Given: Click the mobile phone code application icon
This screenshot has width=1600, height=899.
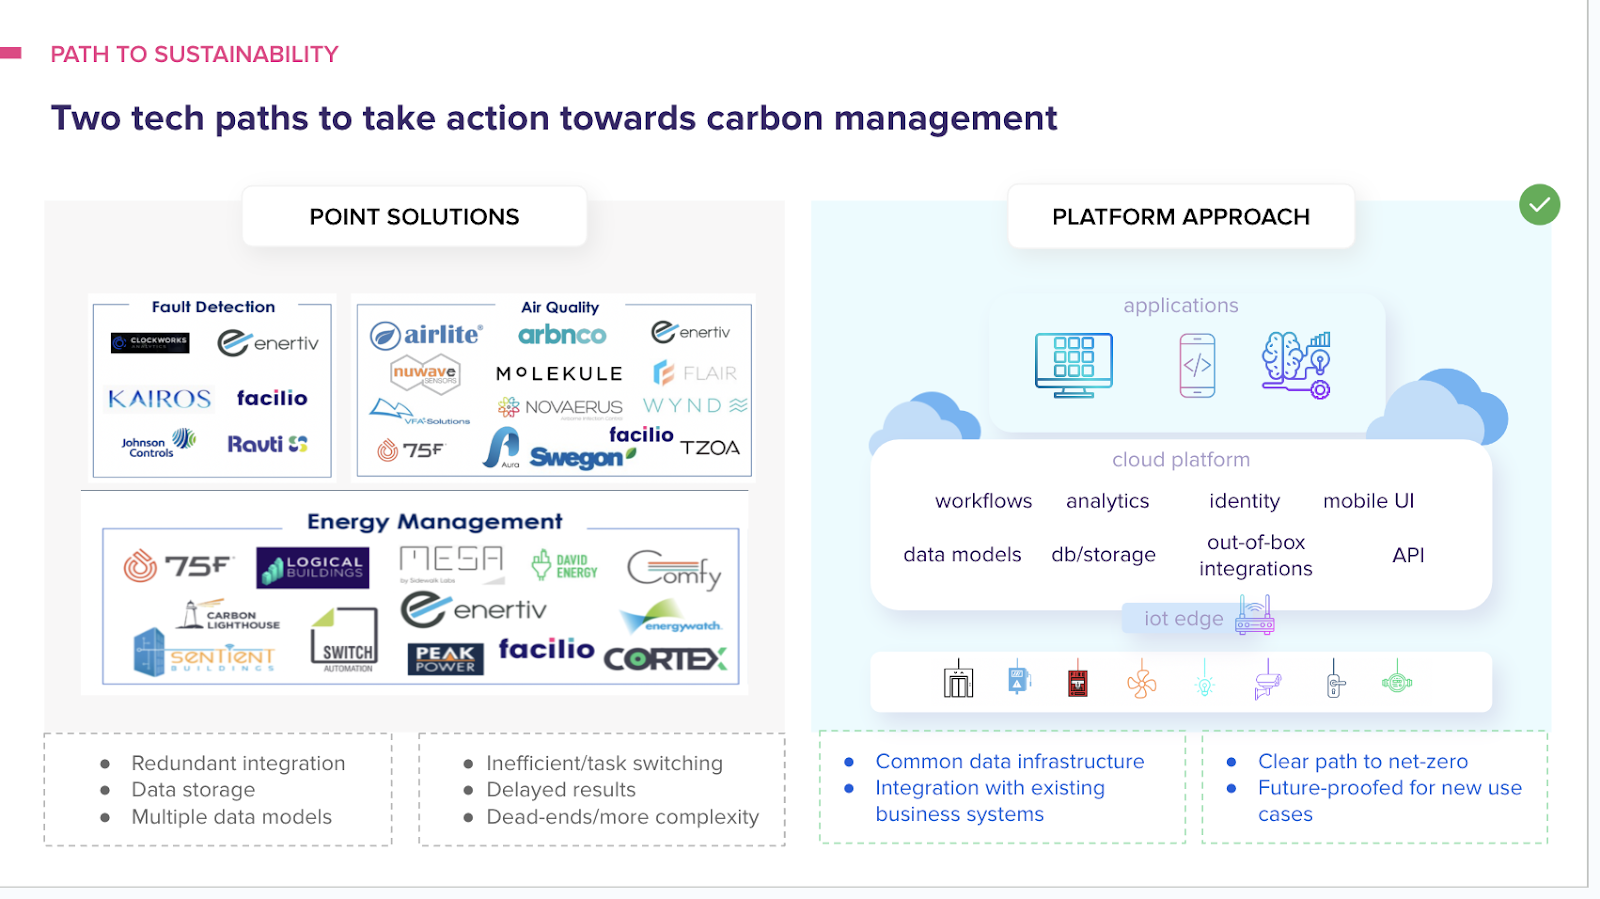Looking at the screenshot, I should (1197, 365).
